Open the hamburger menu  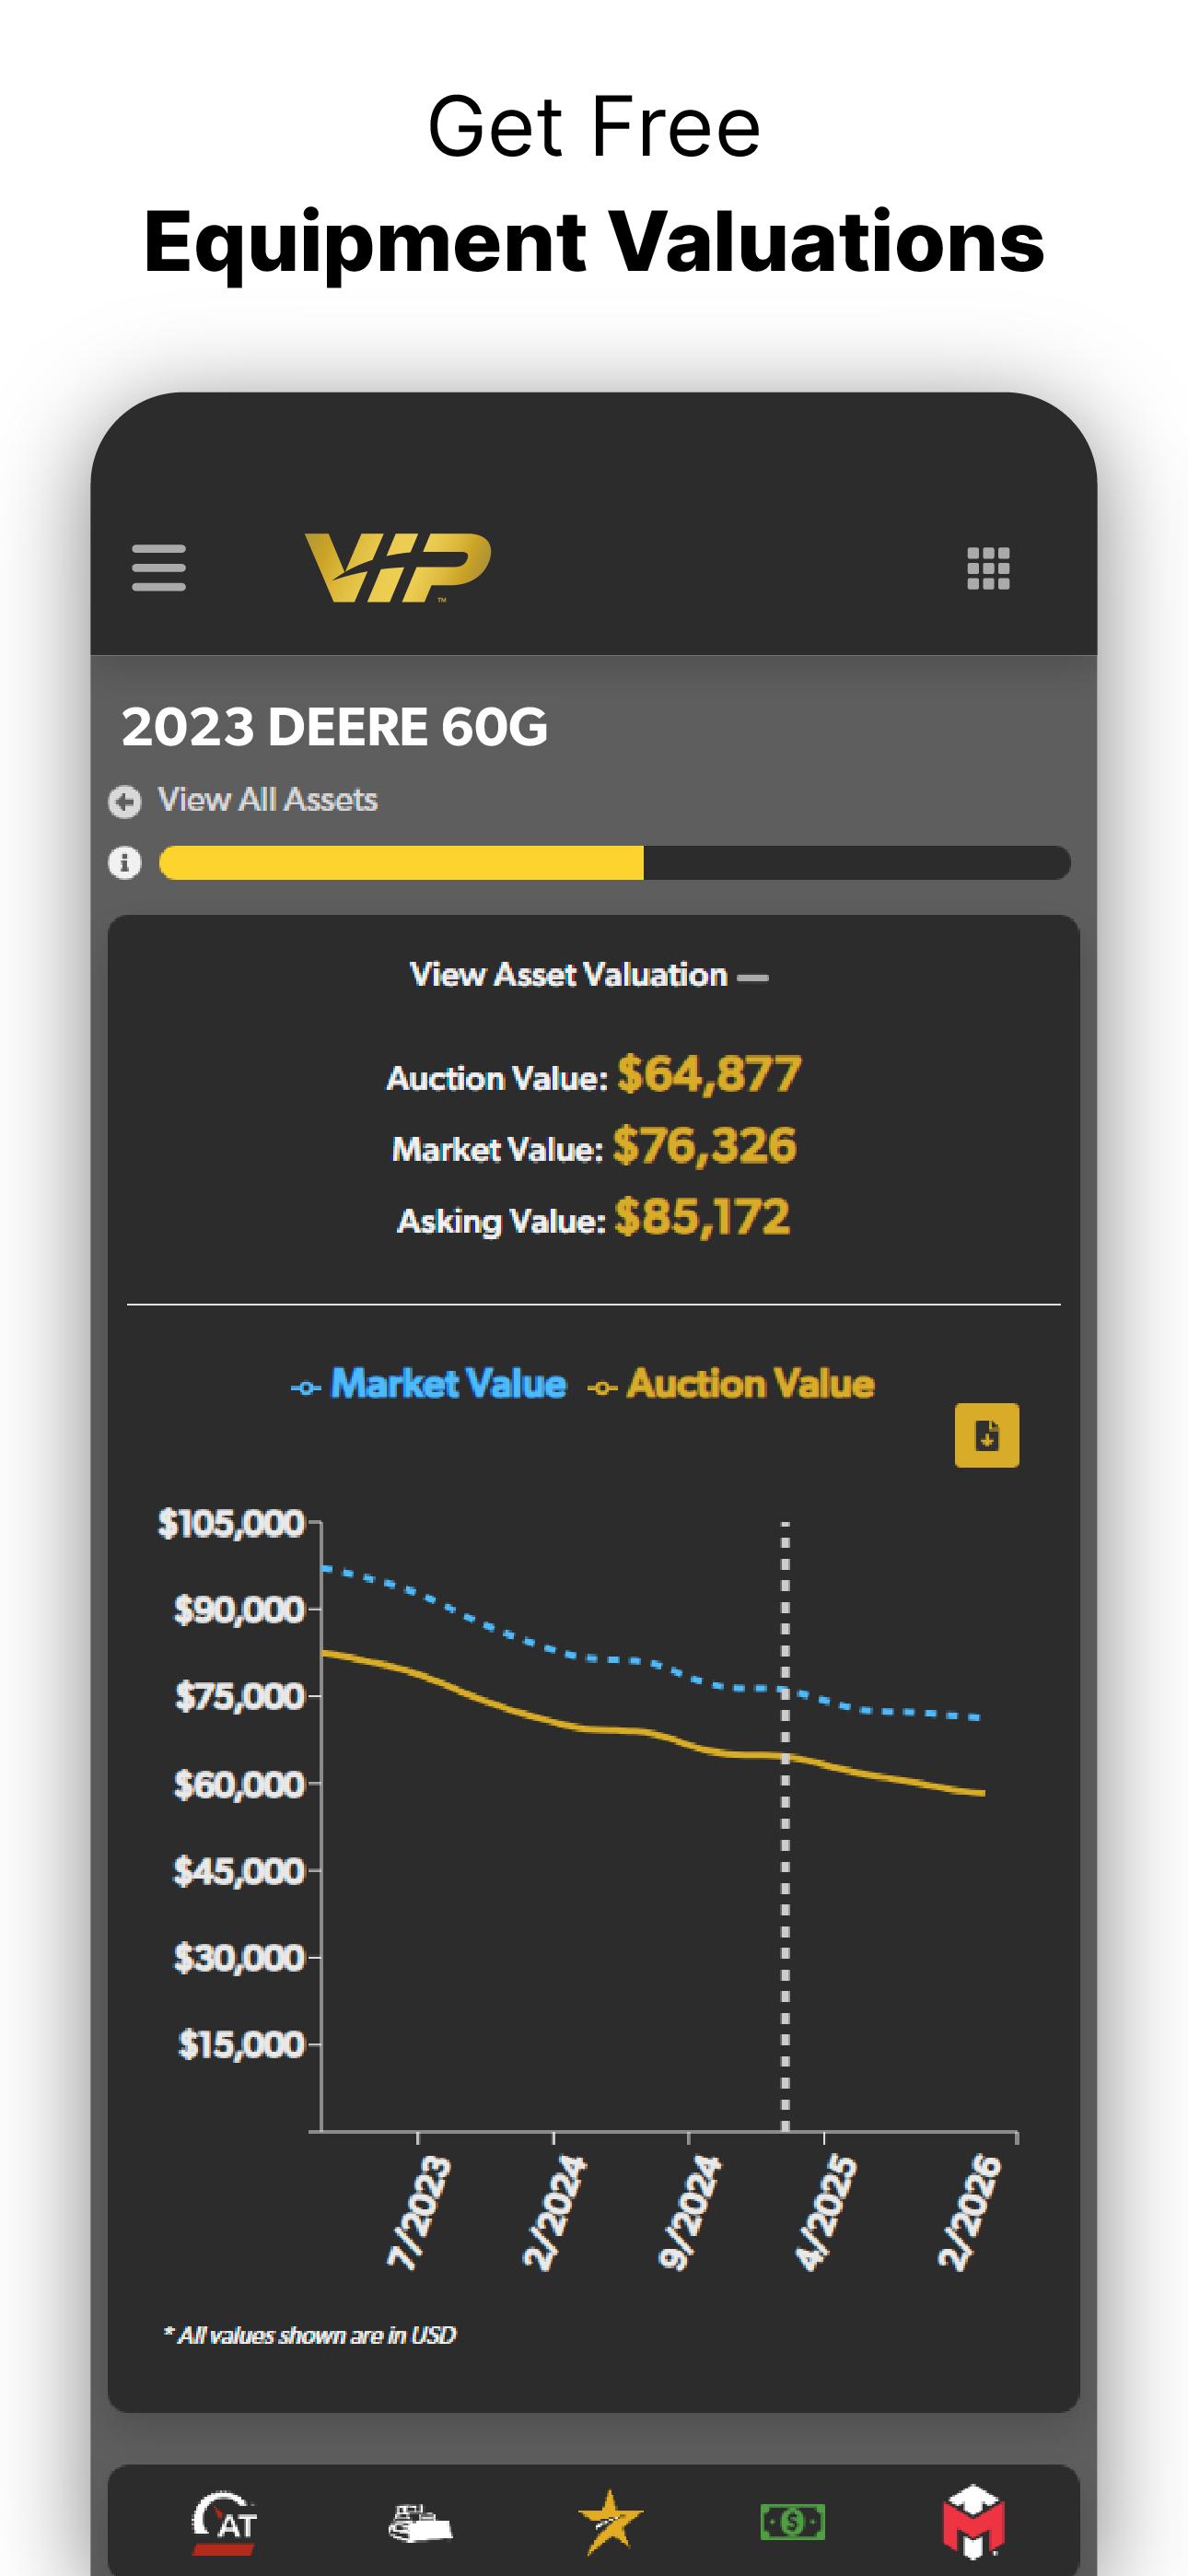tap(158, 567)
